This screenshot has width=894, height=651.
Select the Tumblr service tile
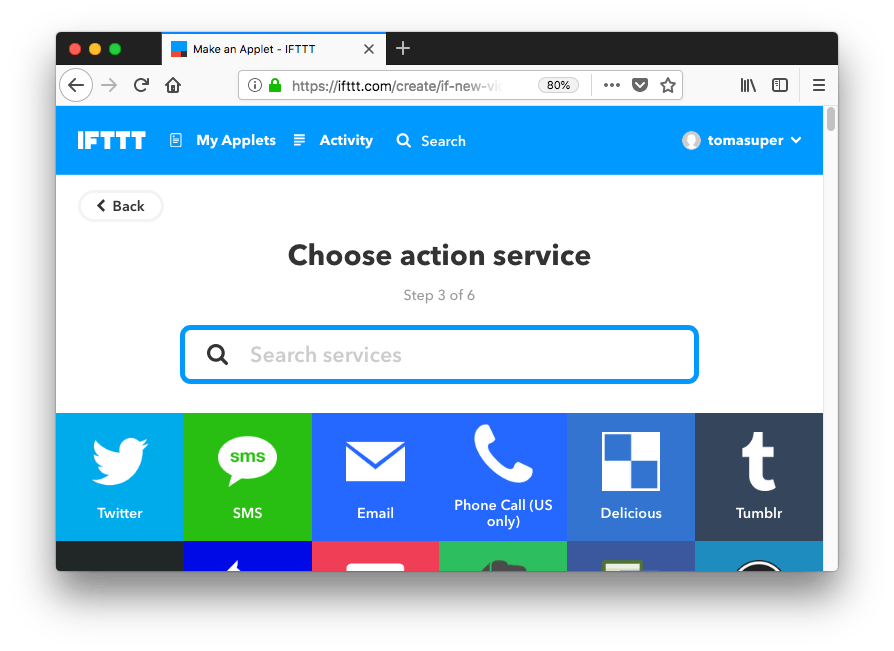click(759, 477)
